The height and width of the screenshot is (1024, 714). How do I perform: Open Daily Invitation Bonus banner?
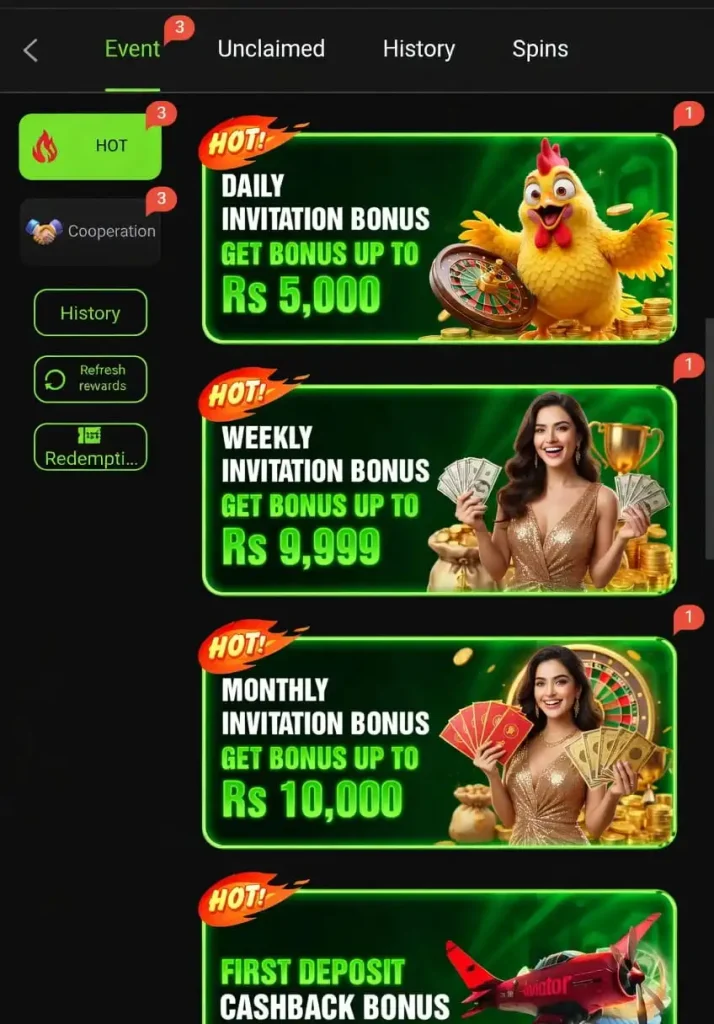tap(439, 238)
